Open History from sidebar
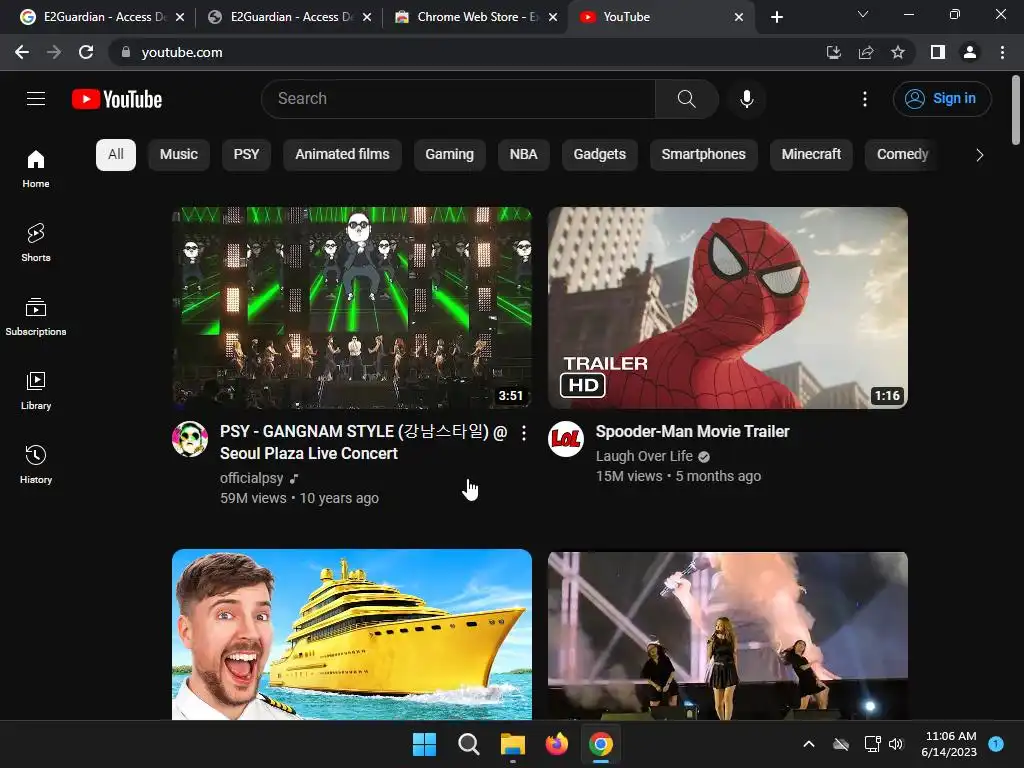This screenshot has width=1024, height=768. click(x=36, y=464)
